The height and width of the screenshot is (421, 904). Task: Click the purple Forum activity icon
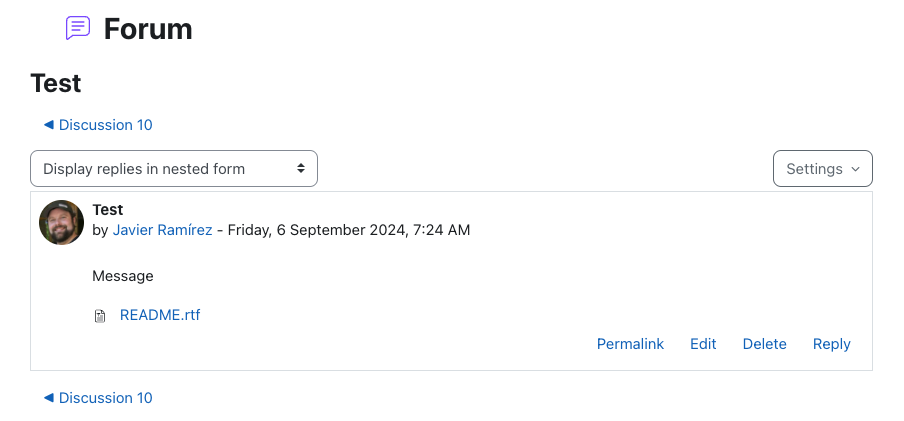coord(78,28)
